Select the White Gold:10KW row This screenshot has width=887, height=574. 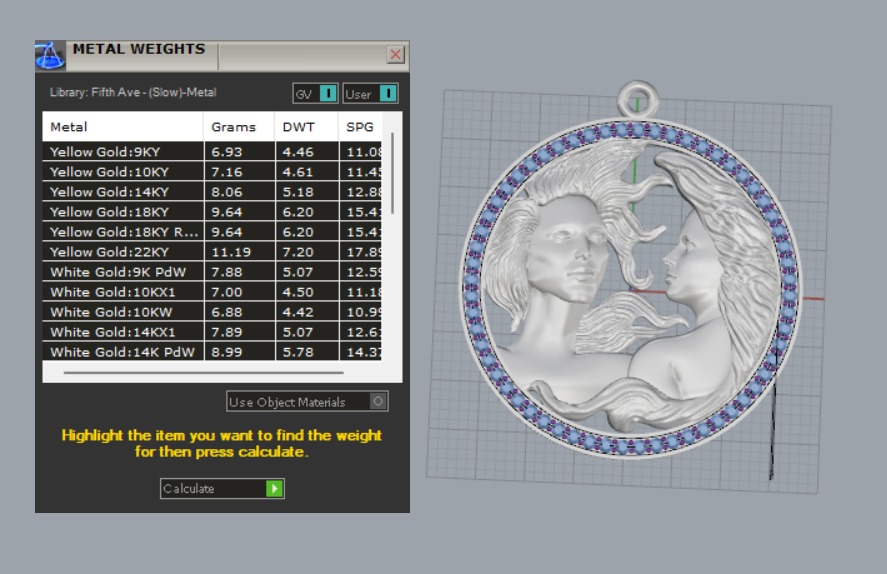click(x=212, y=312)
